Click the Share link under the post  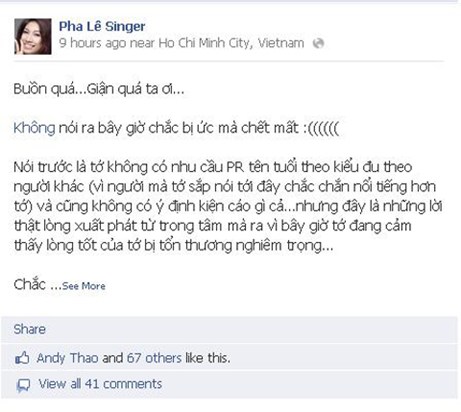[29, 329]
